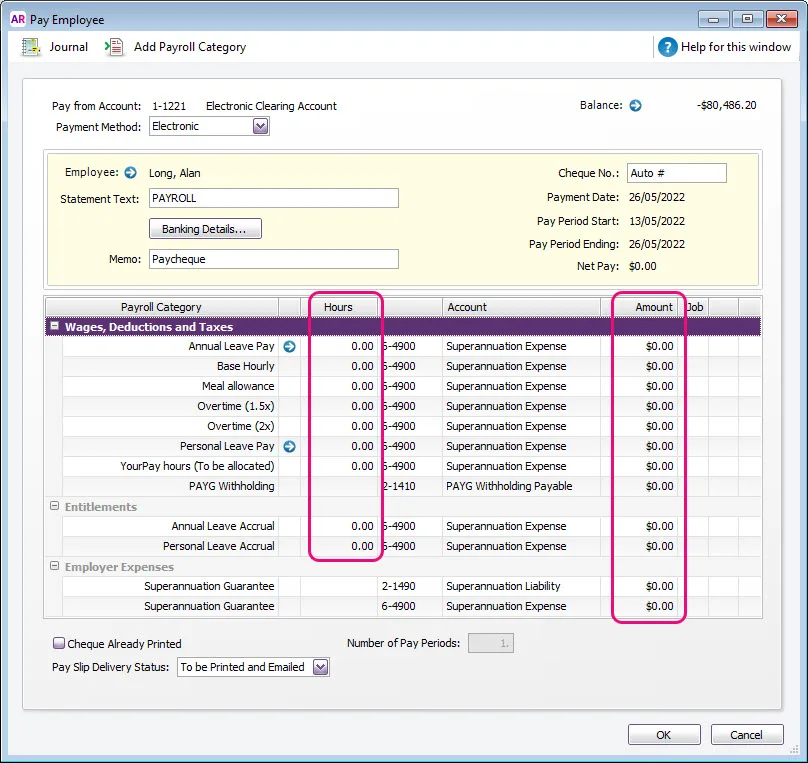Open the Employee detail arrow for Long, Alan
The height and width of the screenshot is (763, 808).
pos(130,171)
